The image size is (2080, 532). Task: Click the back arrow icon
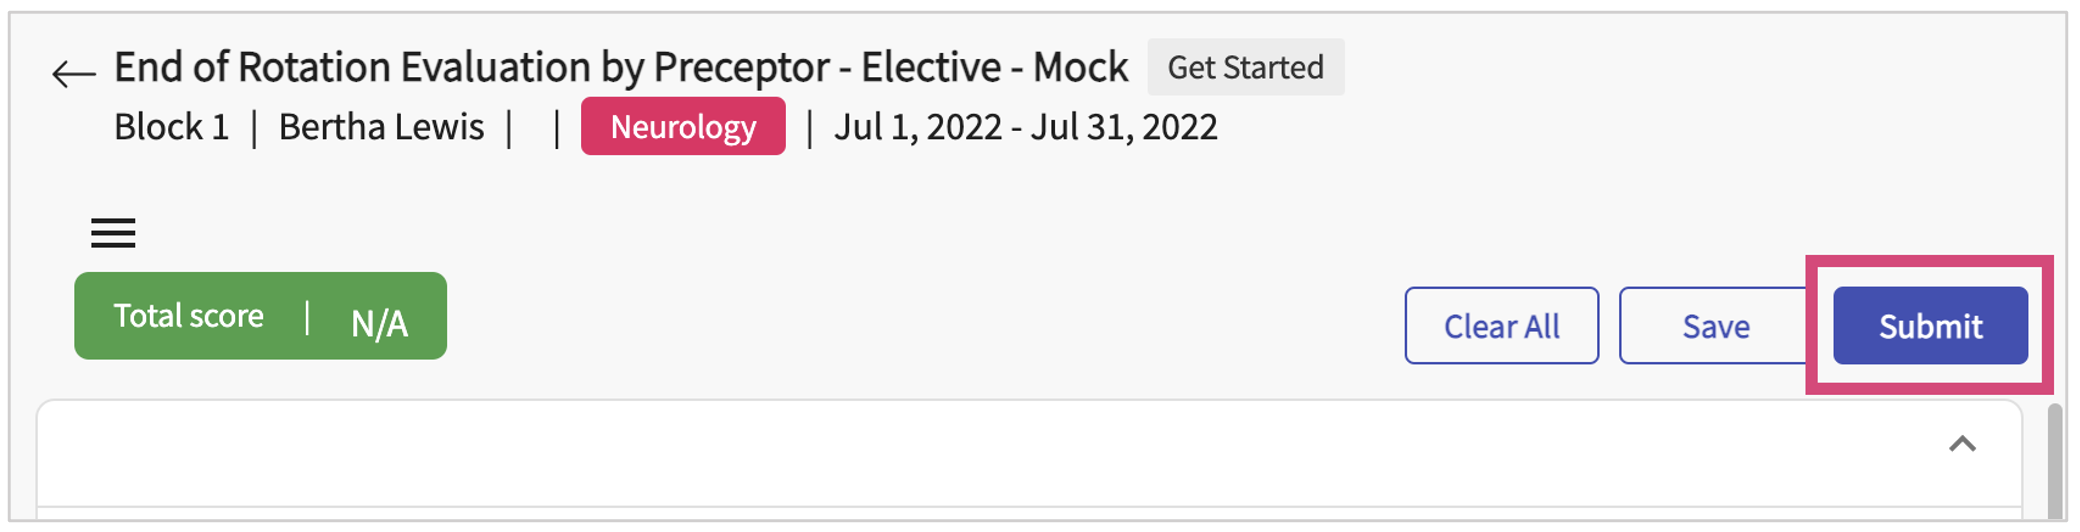73,73
